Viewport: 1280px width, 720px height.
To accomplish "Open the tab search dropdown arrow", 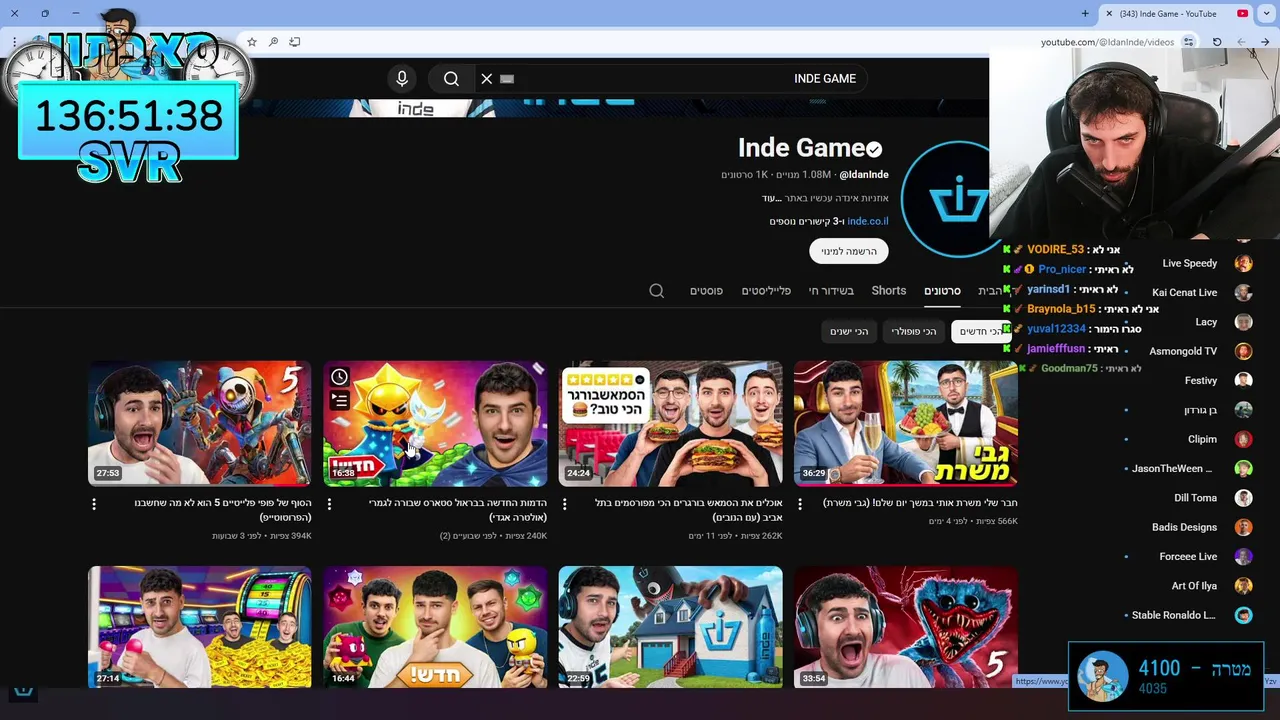I will (1265, 13).
